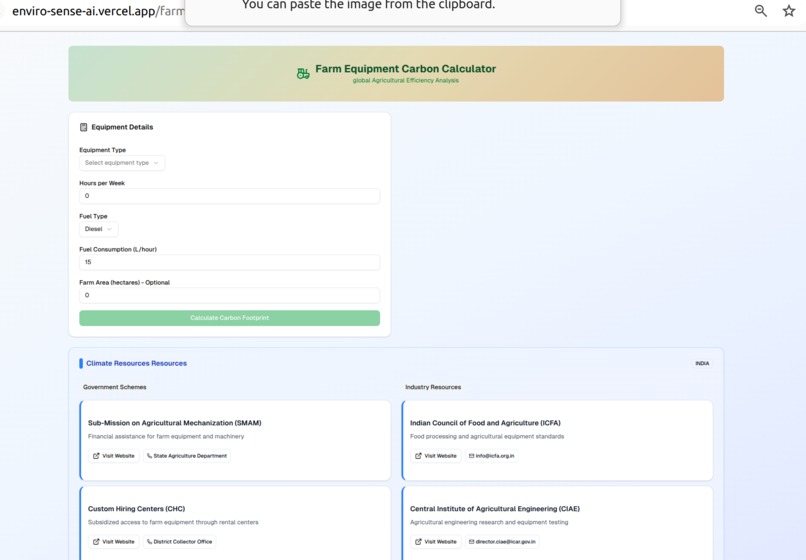This screenshot has height=560, width=806.
Task: Click mail icon beside info@icfa.org.in
Action: (471, 456)
